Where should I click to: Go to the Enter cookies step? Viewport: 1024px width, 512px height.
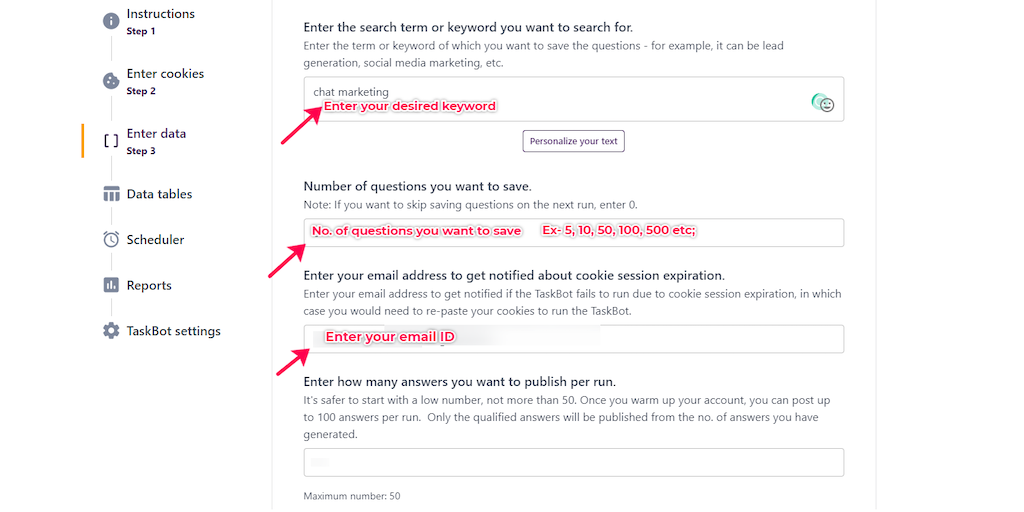165,74
